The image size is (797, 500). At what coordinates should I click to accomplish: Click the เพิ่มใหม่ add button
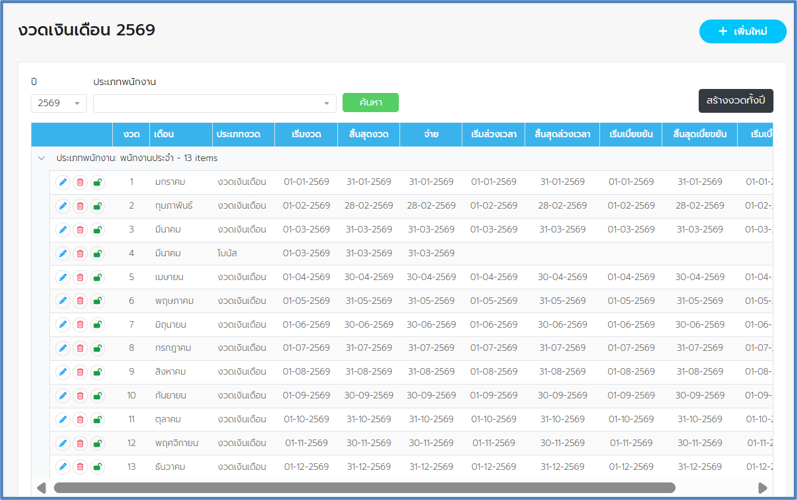click(743, 32)
